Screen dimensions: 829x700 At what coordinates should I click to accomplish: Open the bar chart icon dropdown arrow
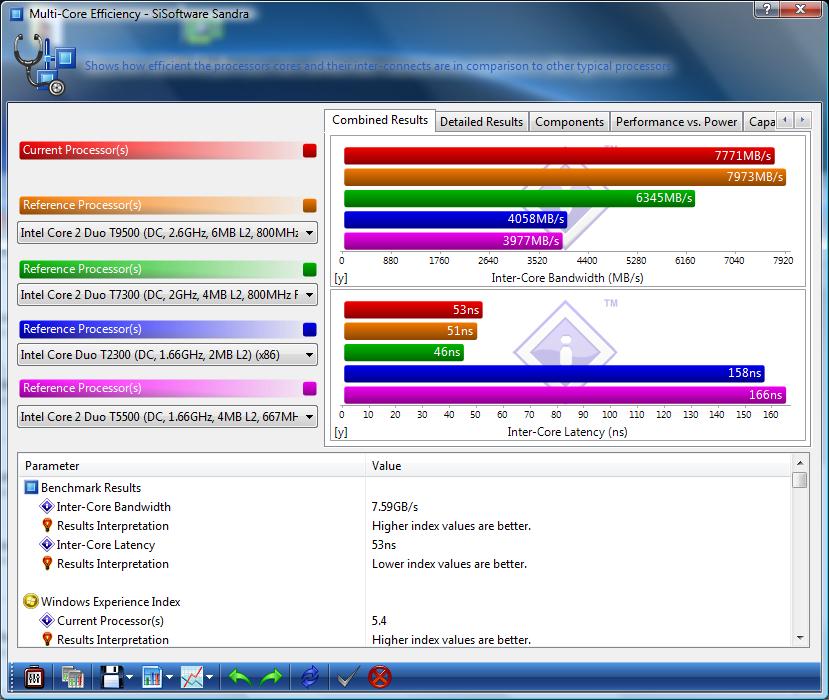(169, 677)
